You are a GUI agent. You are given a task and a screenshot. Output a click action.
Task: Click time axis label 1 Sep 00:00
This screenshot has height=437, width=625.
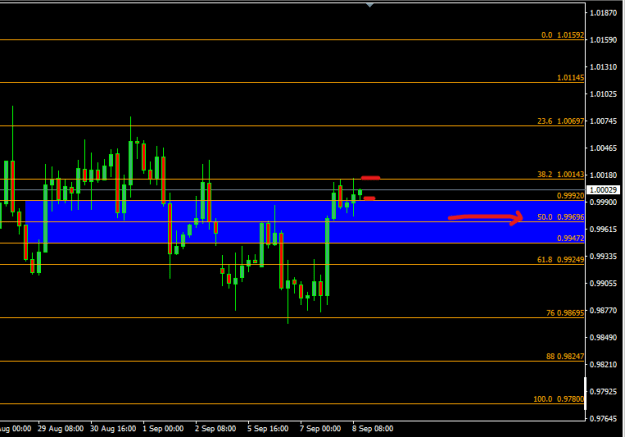[163, 429]
